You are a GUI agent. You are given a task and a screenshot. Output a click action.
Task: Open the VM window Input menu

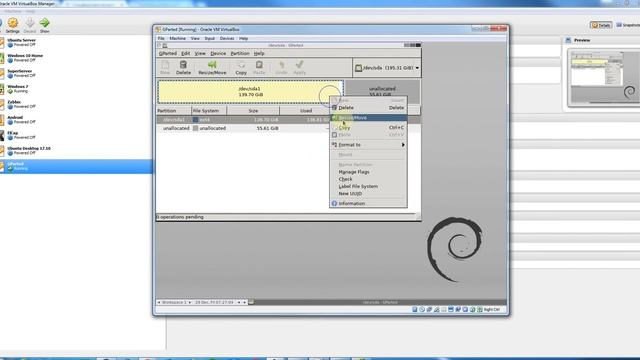[210, 38]
